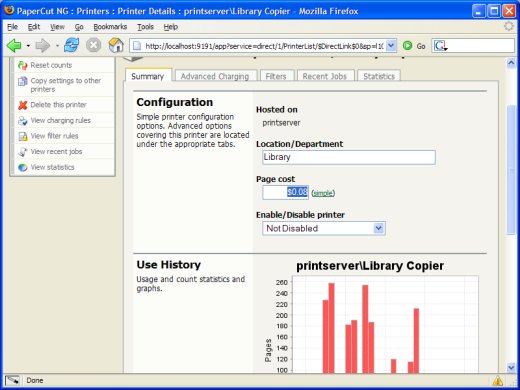Viewport: 520px width, 390px height.
Task: Maximize the Firefox window
Action: pos(494,11)
